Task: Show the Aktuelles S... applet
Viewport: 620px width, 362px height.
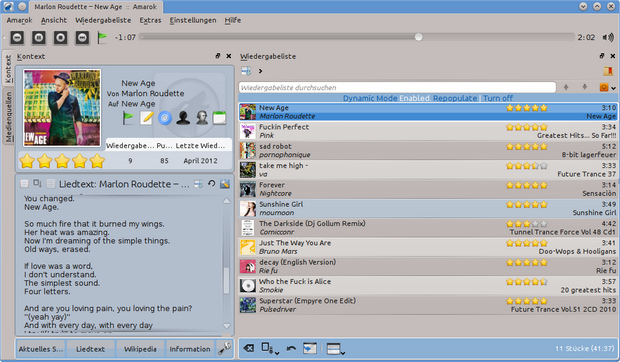Action: (x=41, y=349)
